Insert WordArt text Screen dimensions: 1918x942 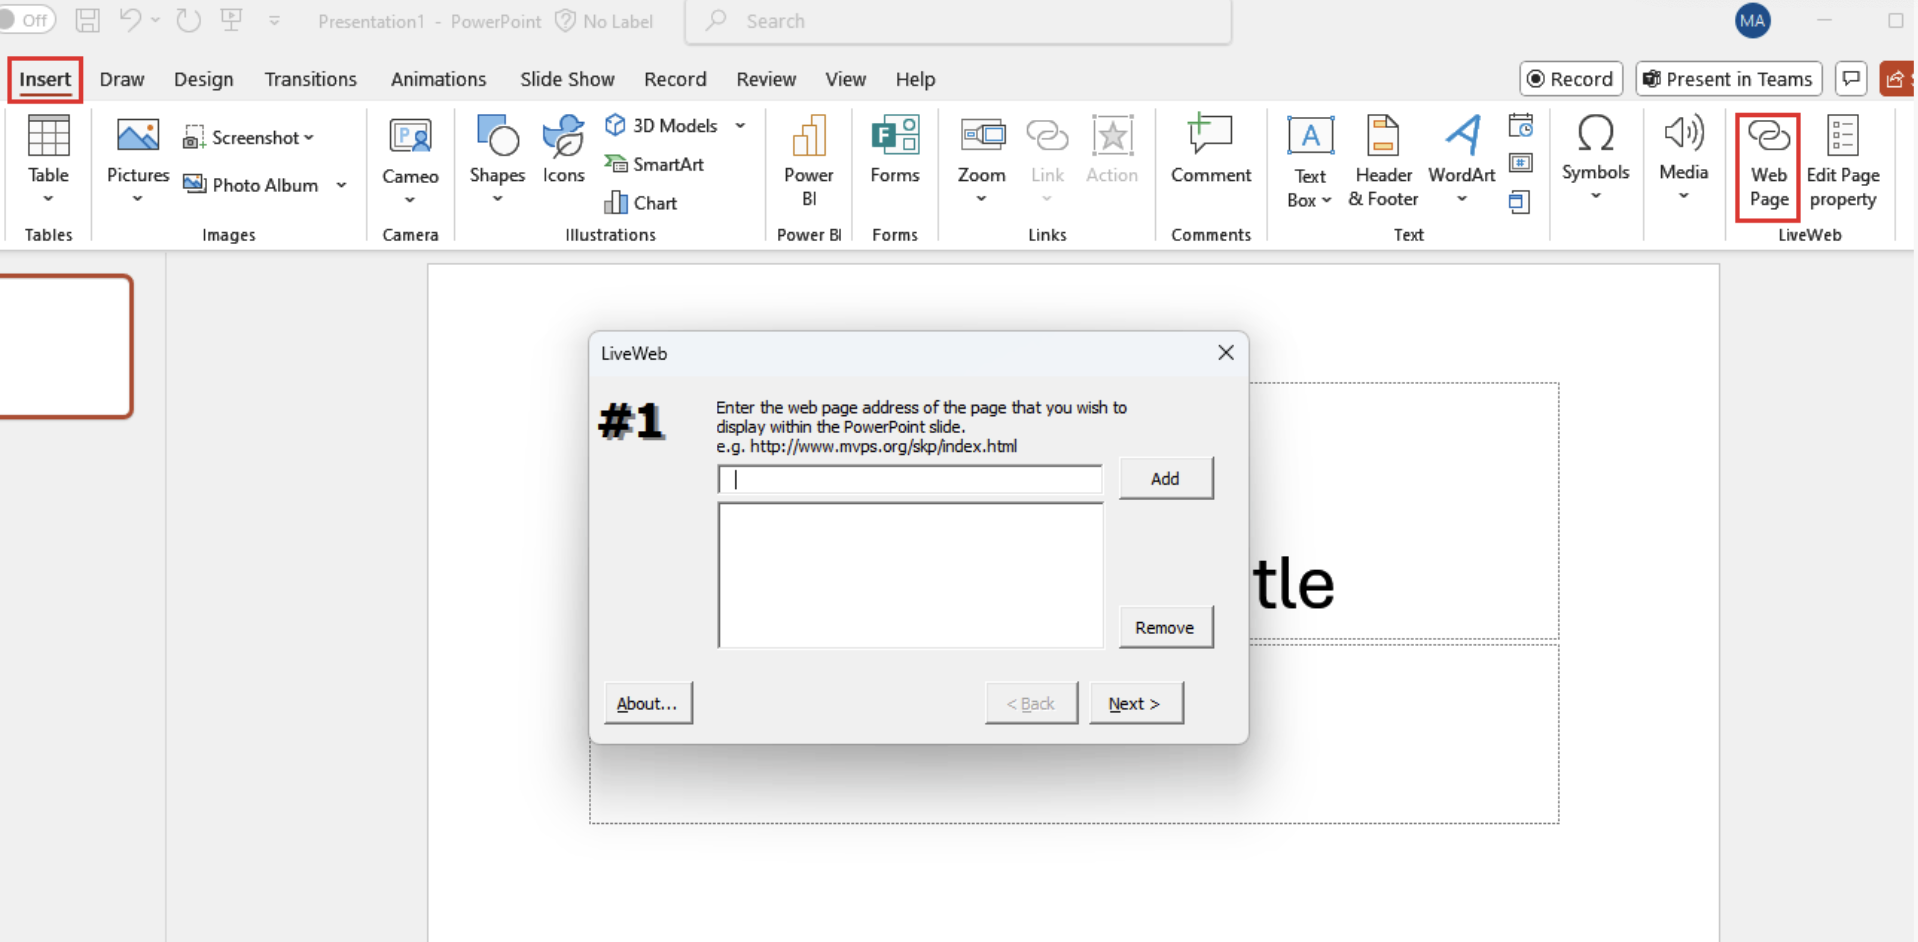click(1462, 160)
